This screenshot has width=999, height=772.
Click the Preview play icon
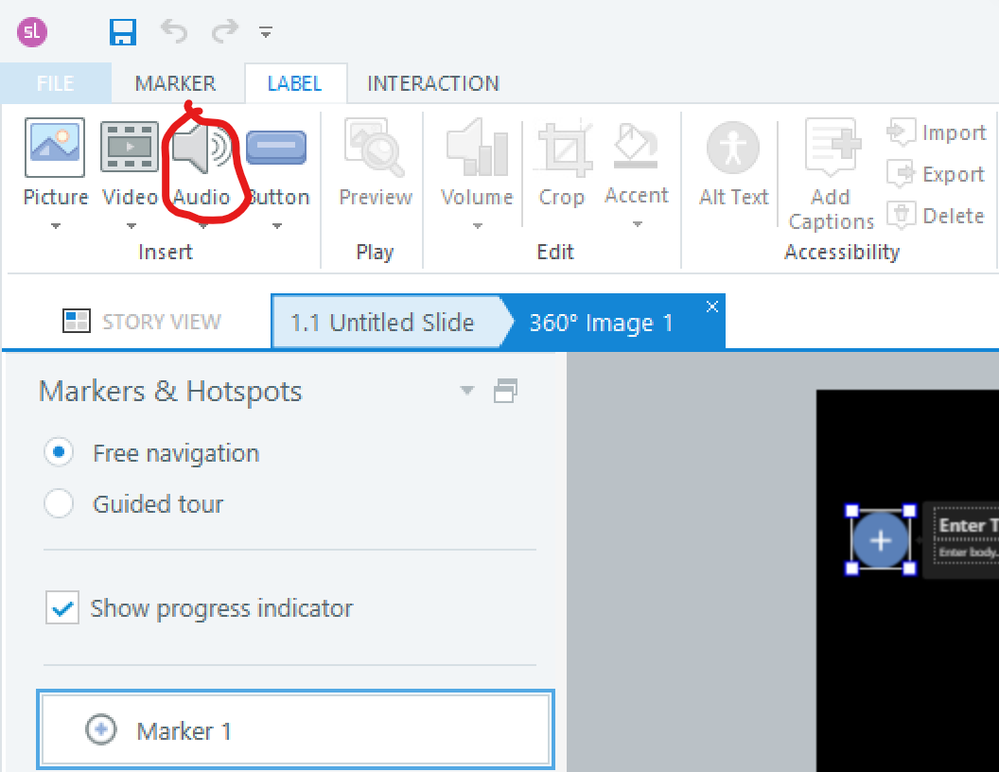375,148
